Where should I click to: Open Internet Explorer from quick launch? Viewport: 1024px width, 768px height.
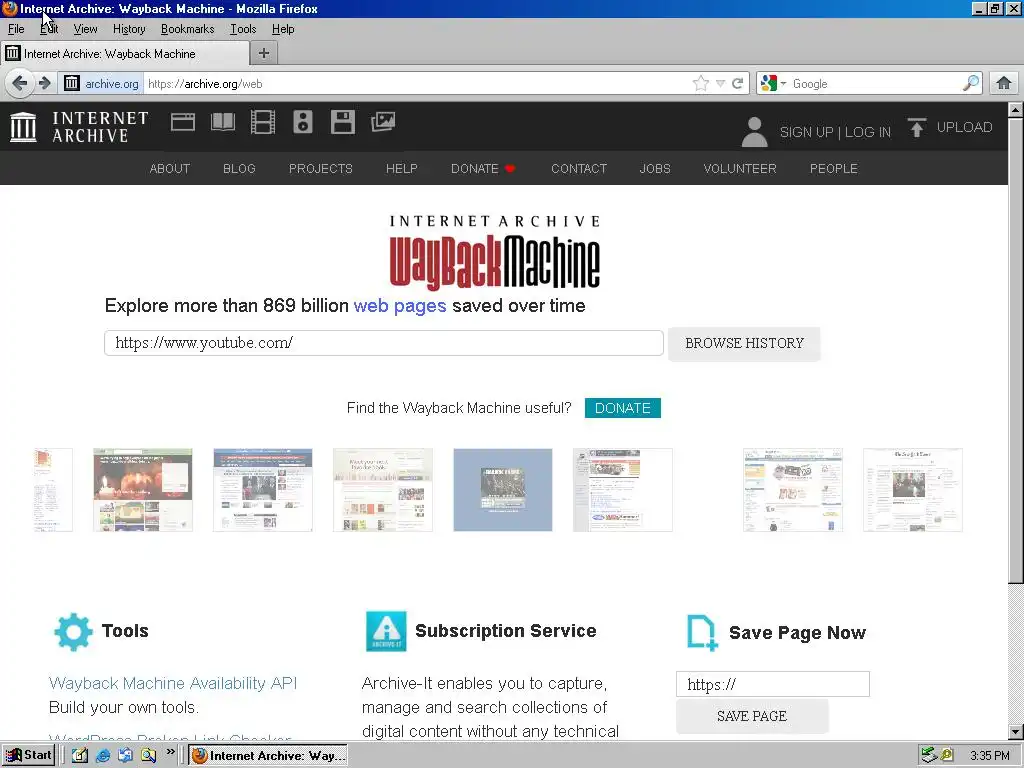pyautogui.click(x=103, y=756)
